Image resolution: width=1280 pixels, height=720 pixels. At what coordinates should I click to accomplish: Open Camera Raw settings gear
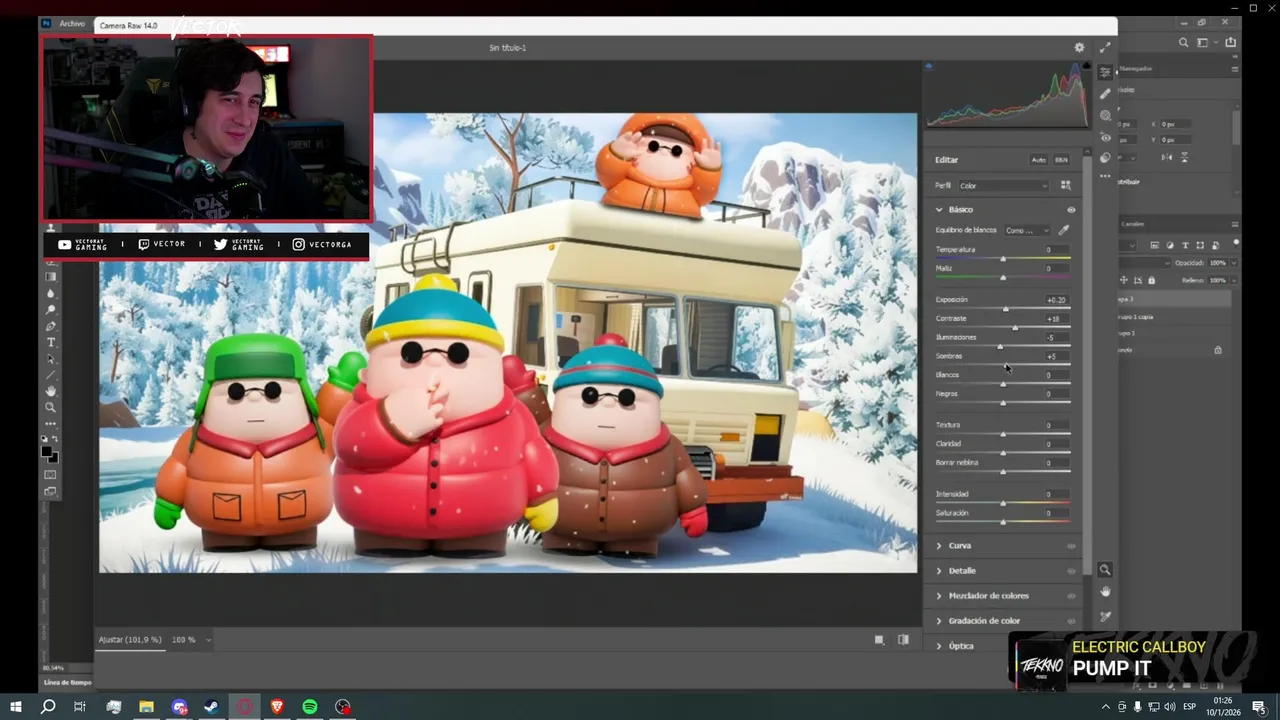[x=1079, y=47]
